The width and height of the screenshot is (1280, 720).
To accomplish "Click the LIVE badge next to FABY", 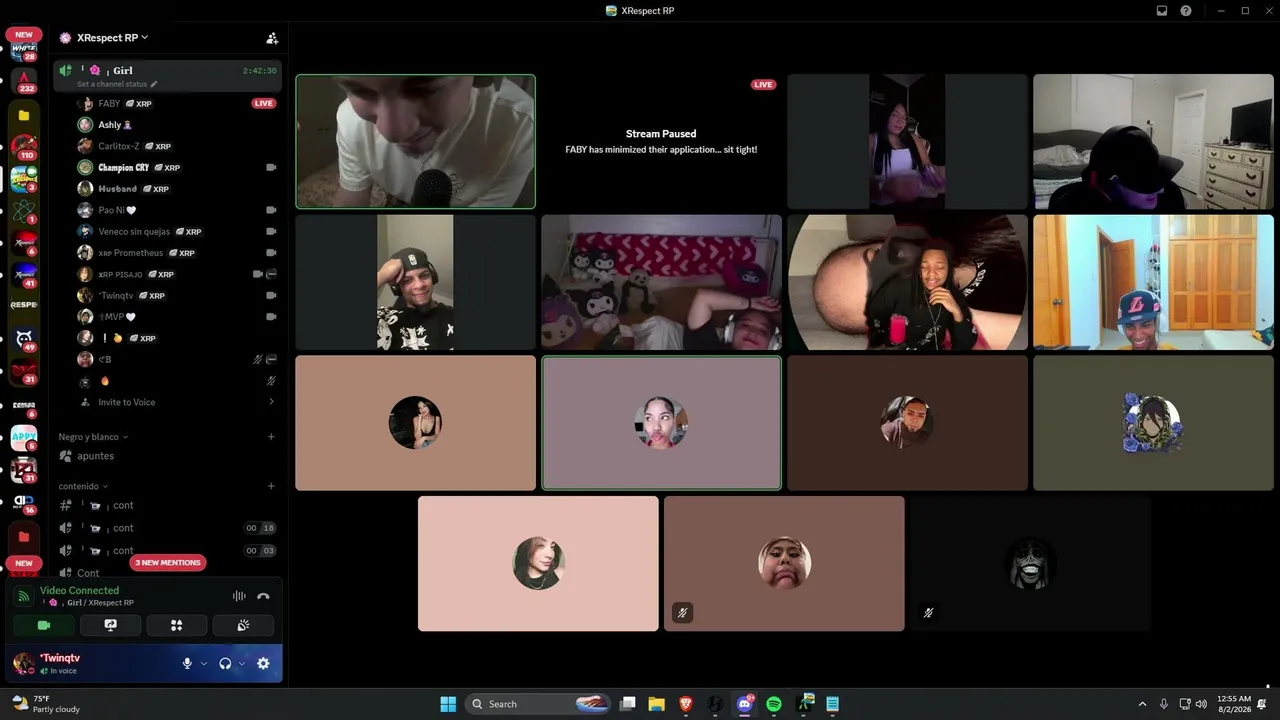I will (x=264, y=103).
